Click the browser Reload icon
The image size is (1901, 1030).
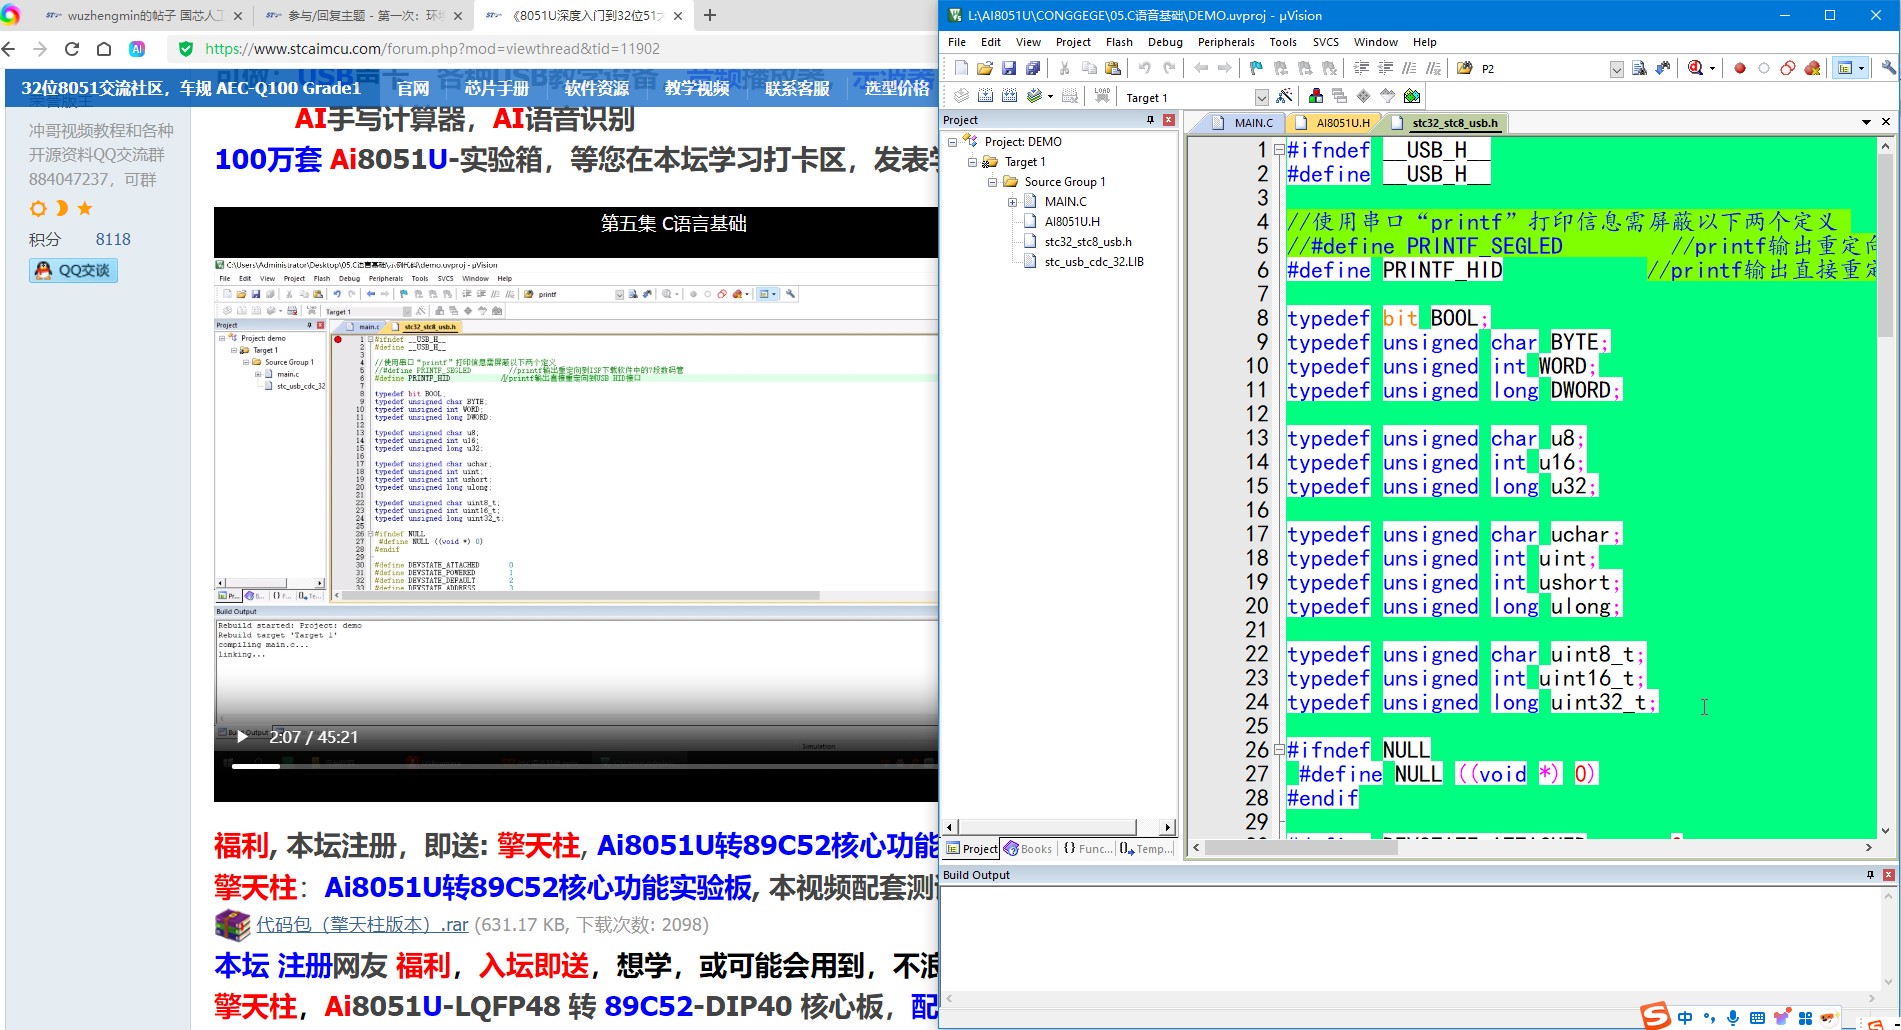[x=72, y=48]
